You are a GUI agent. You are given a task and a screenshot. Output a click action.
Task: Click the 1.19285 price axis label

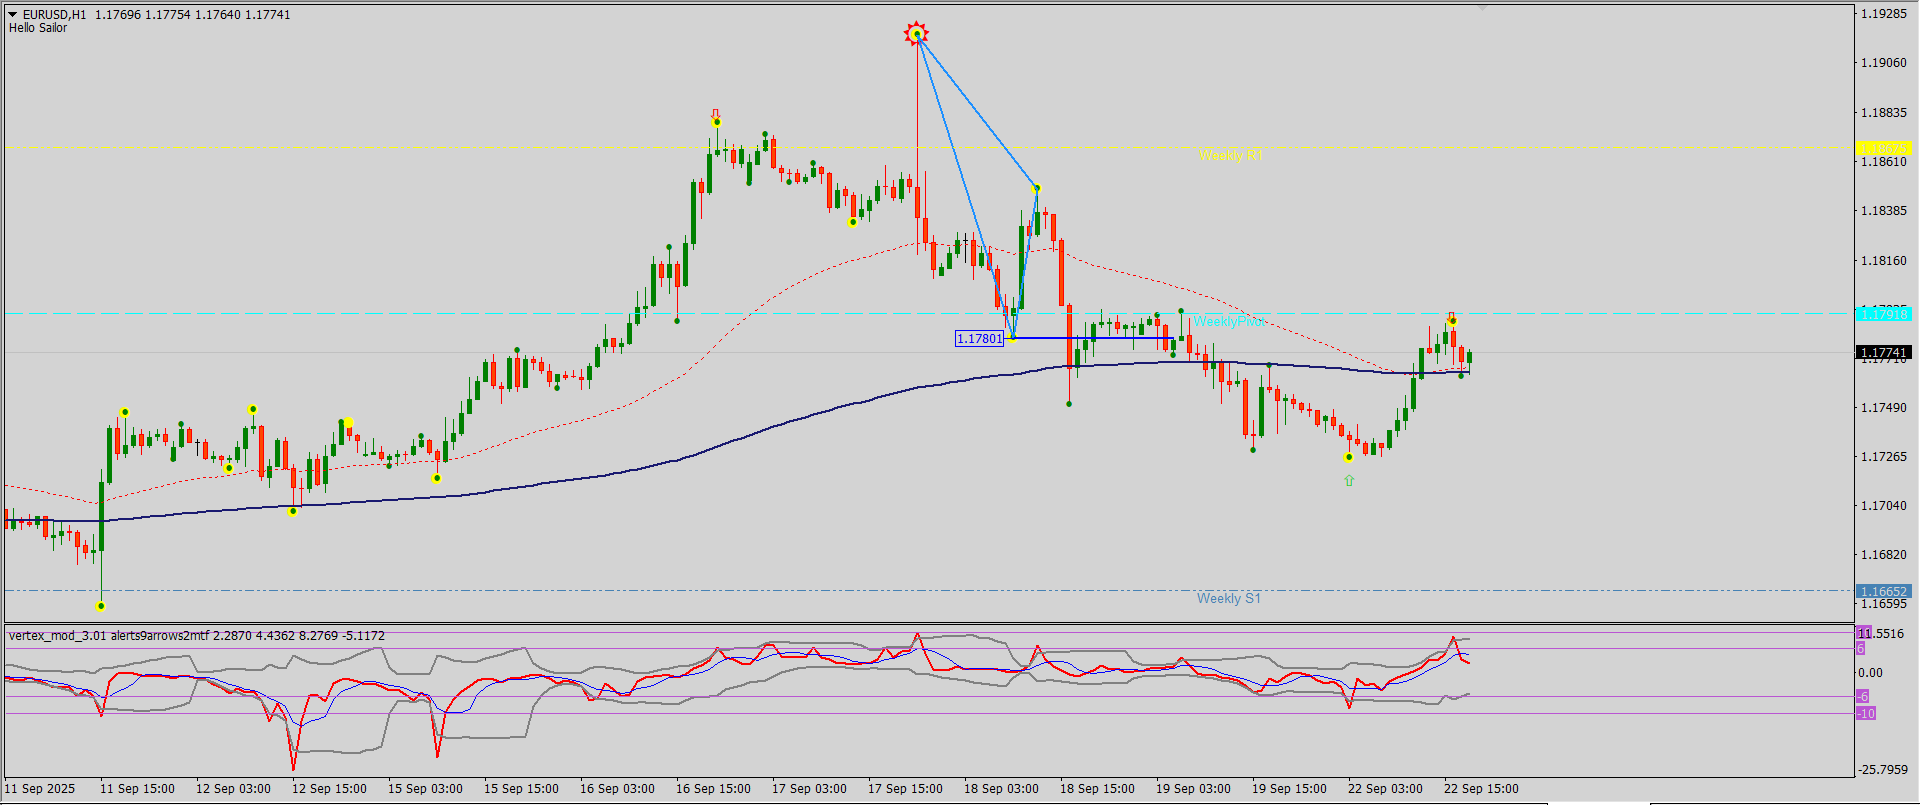(x=1884, y=14)
